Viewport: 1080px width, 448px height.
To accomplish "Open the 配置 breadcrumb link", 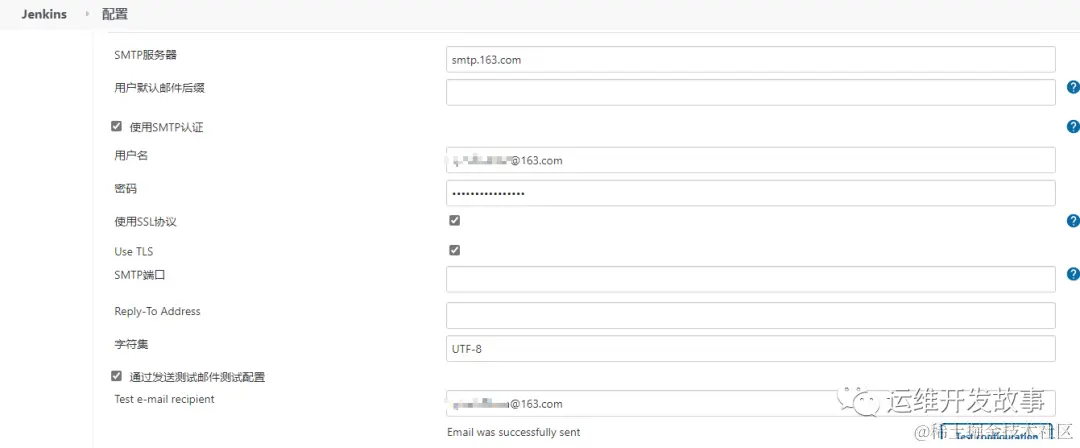I will pos(114,14).
